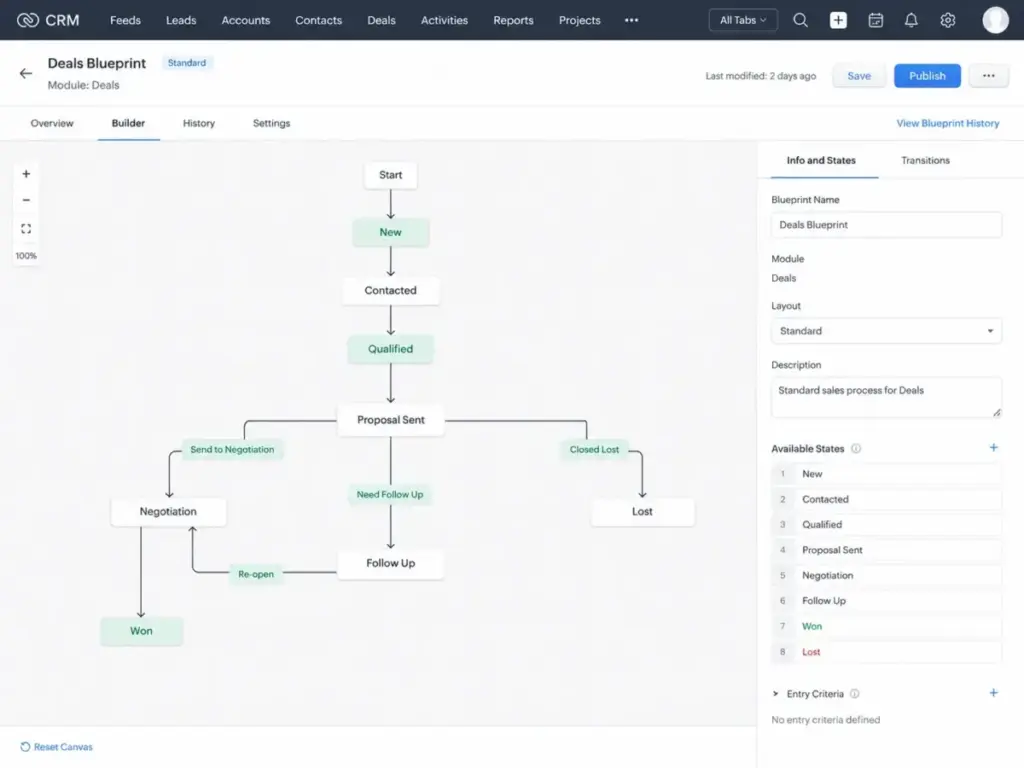Add a new state with plus icon
1024x768 pixels.
[x=993, y=447]
